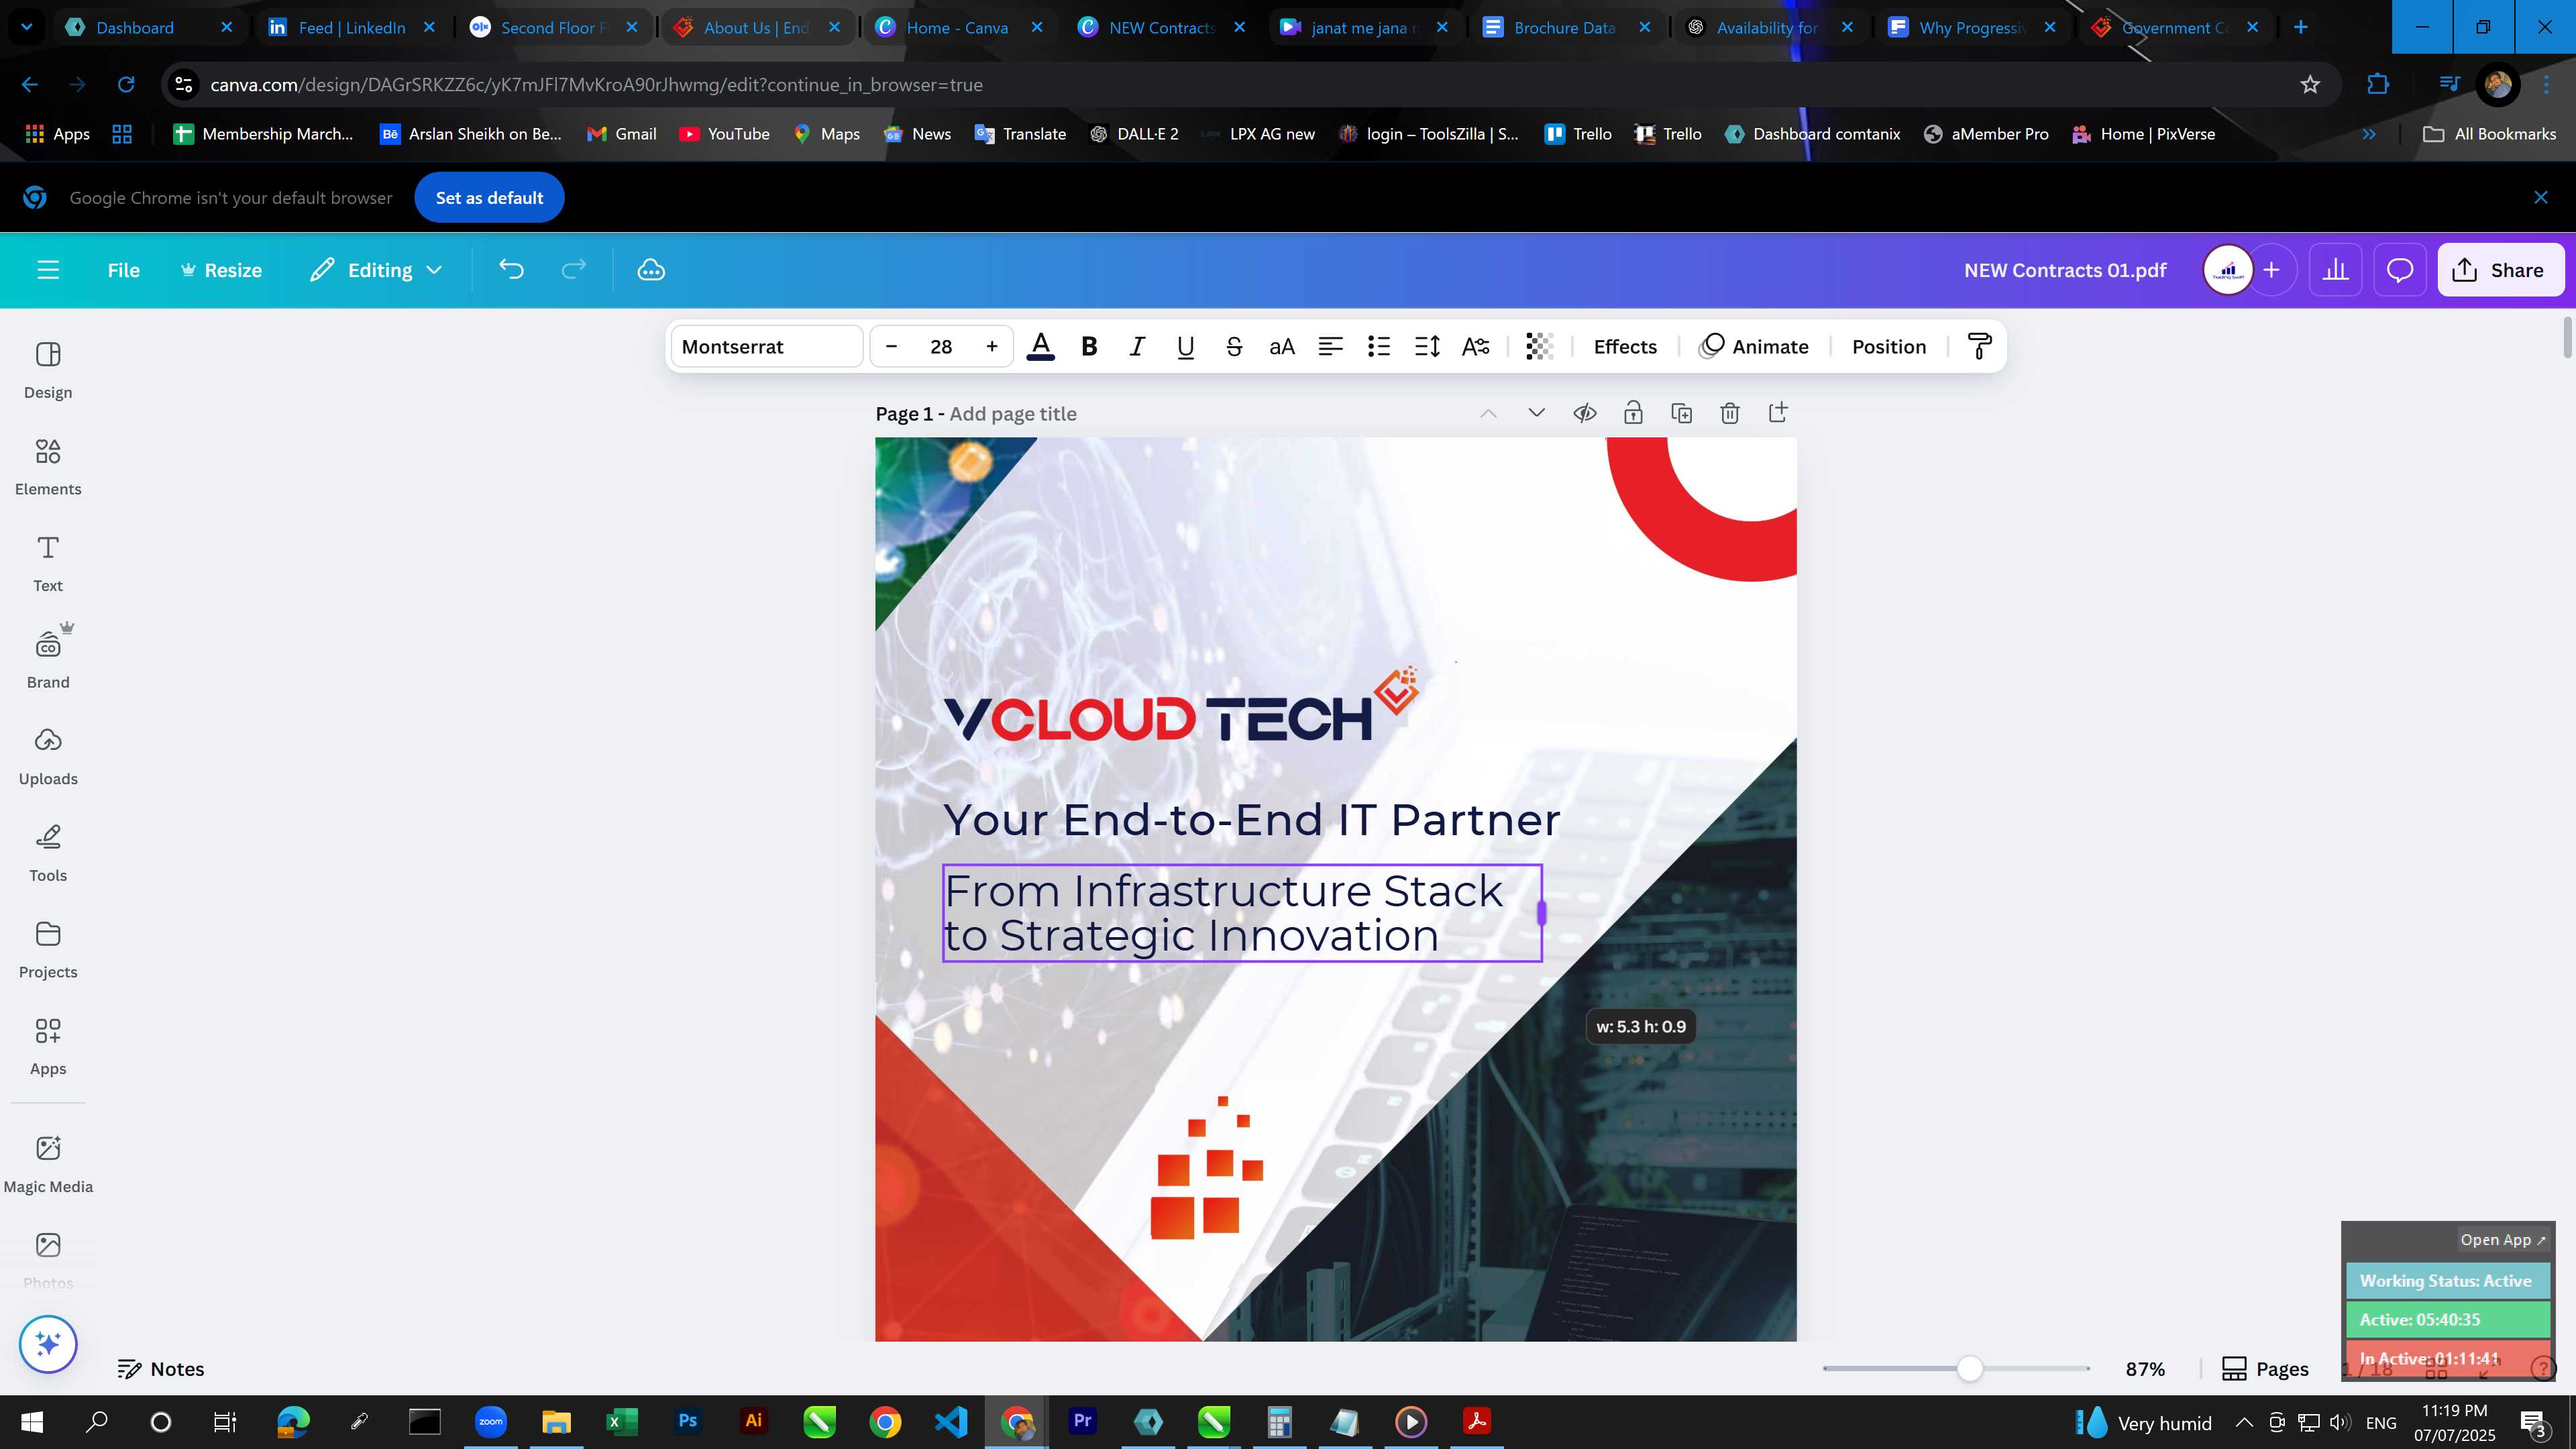Toggle bold formatting
The height and width of the screenshot is (1449, 2576).
1089,347
